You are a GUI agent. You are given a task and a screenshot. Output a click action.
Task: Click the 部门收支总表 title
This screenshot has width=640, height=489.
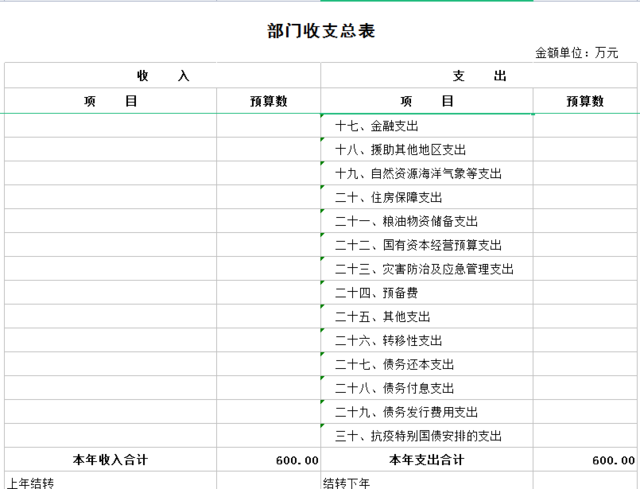321,31
